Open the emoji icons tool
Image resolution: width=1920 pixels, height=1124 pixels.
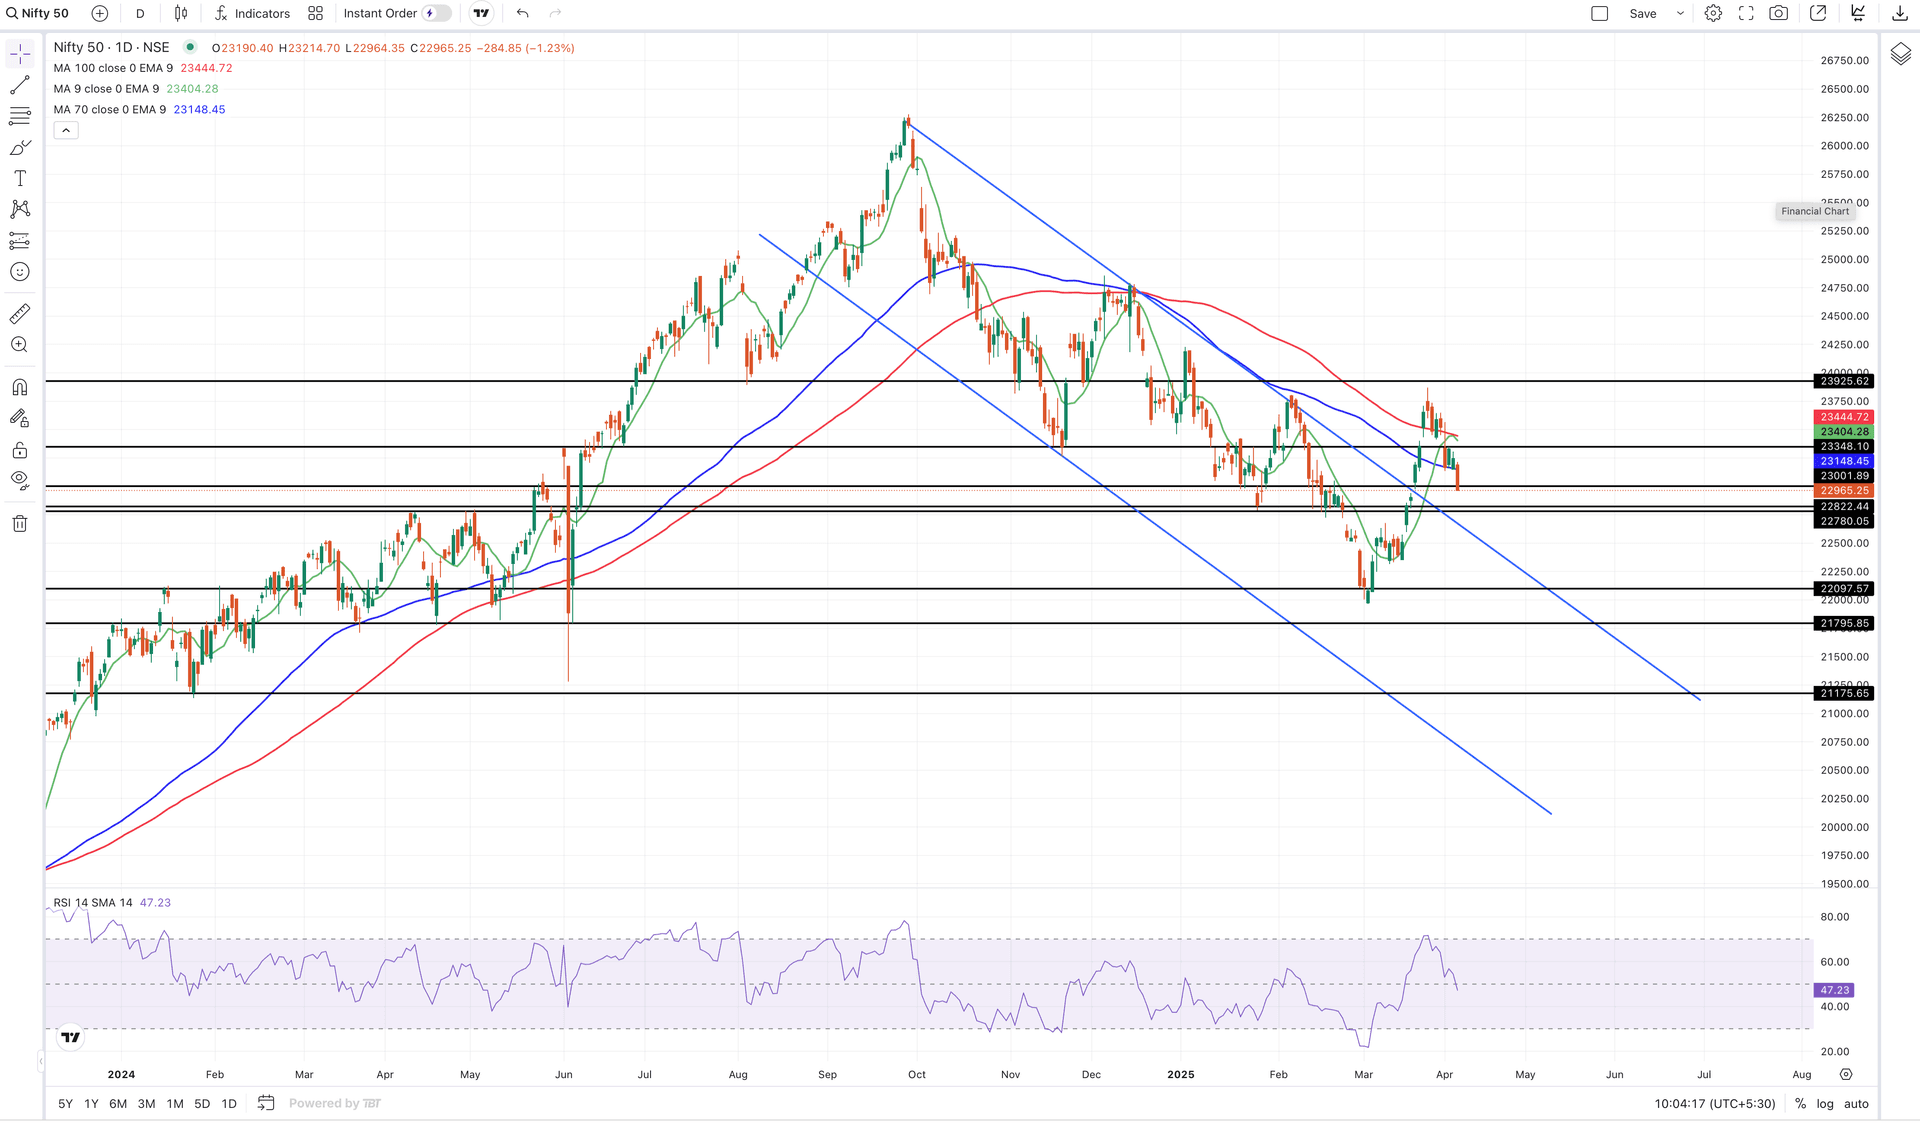(x=20, y=272)
